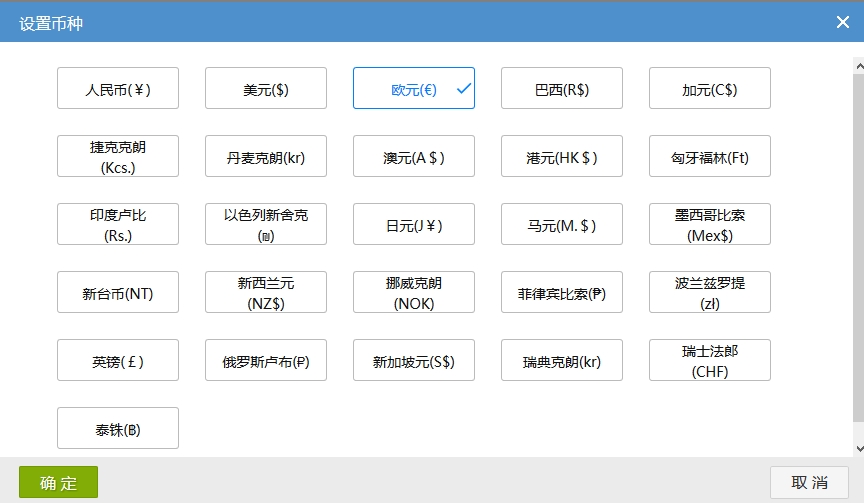Click the selected 欧元(€) option
The height and width of the screenshot is (503, 864).
pyautogui.click(x=414, y=88)
